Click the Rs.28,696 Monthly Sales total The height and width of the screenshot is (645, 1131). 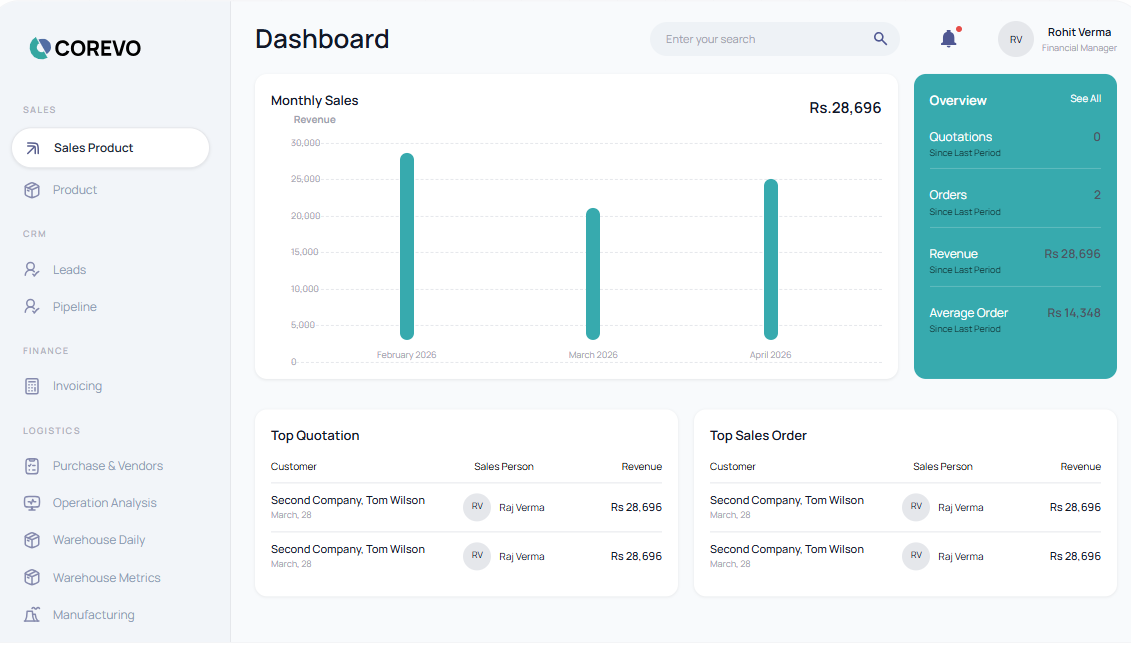click(845, 108)
